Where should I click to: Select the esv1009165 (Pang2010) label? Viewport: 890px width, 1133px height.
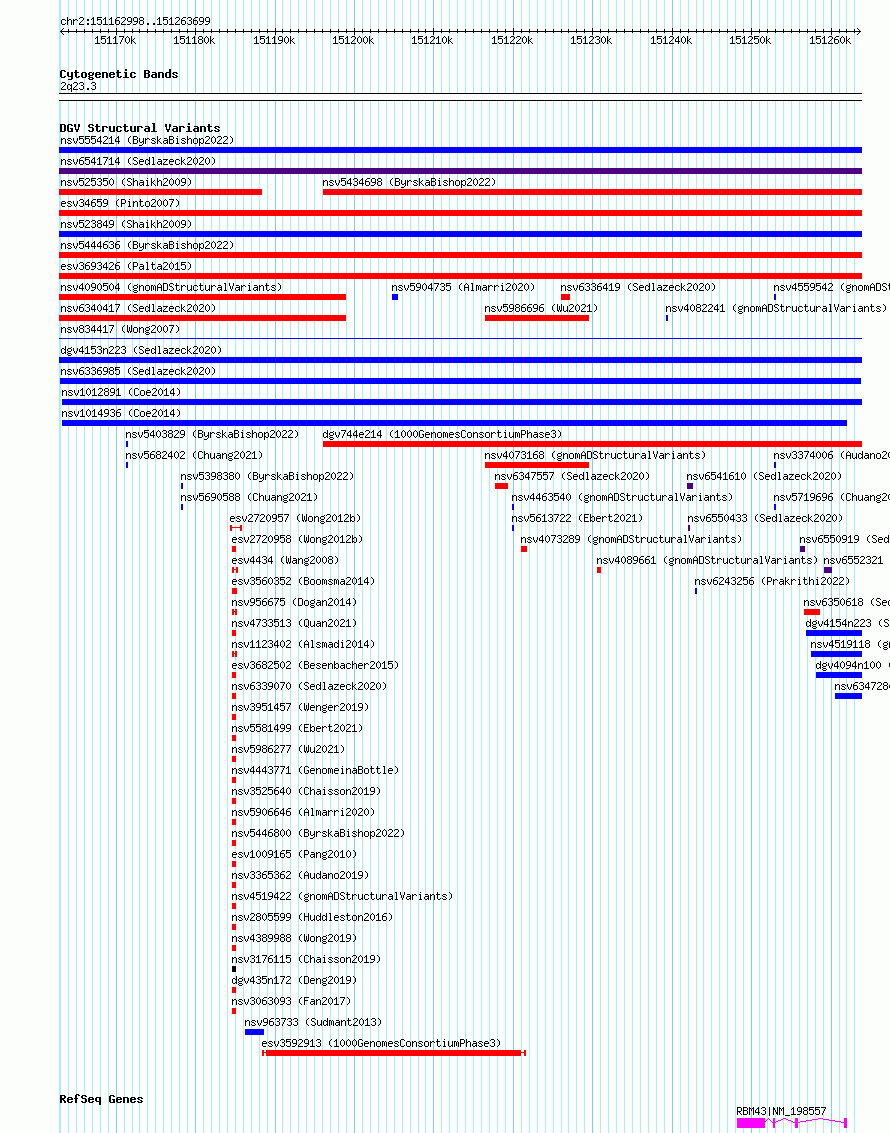click(x=294, y=853)
